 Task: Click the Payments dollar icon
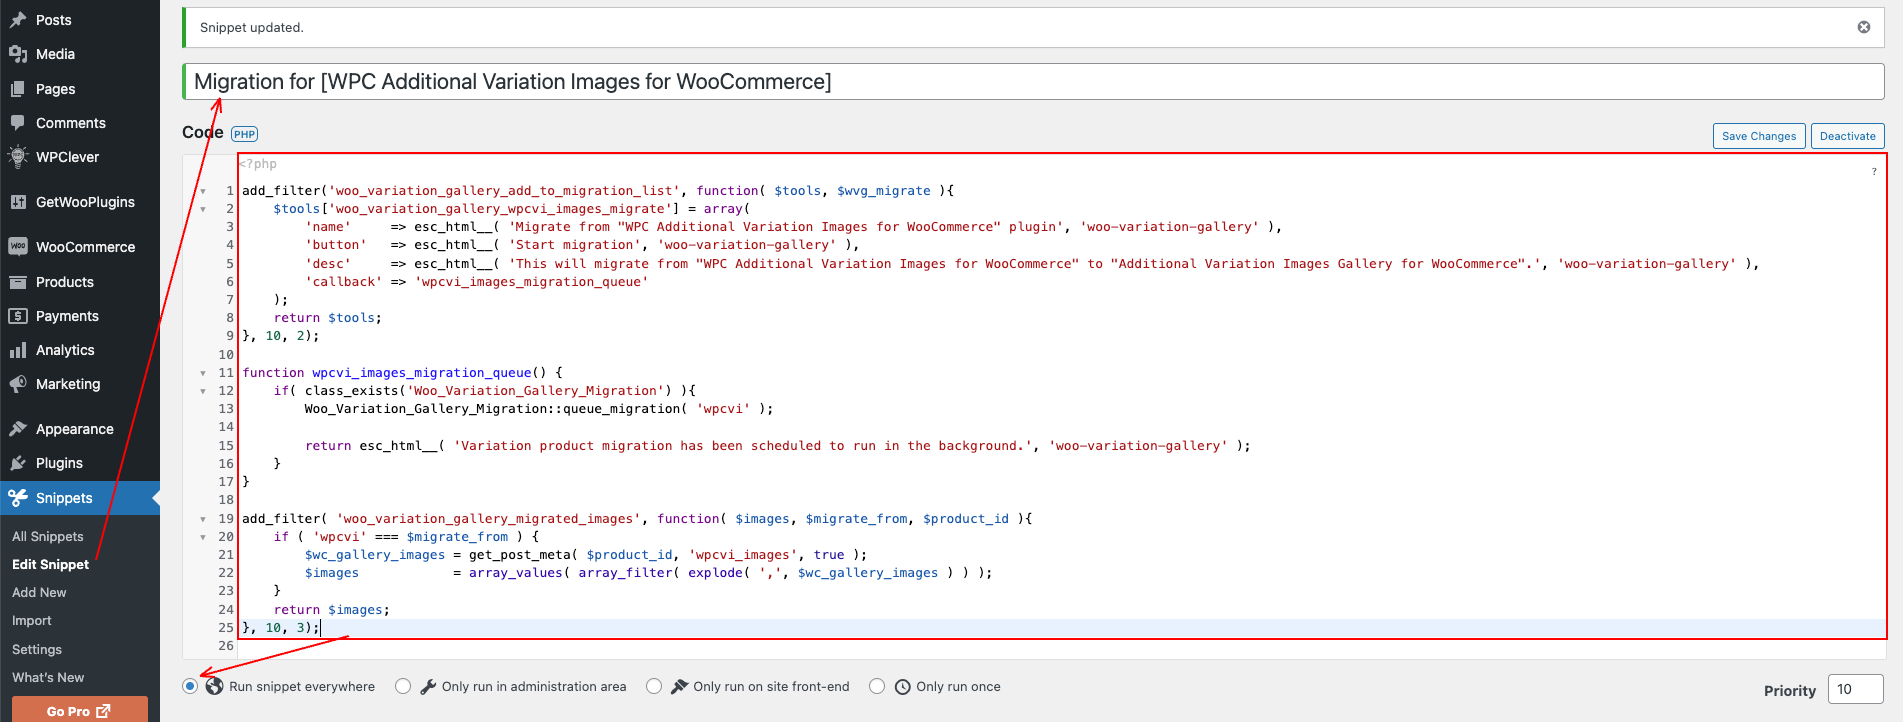tap(18, 316)
